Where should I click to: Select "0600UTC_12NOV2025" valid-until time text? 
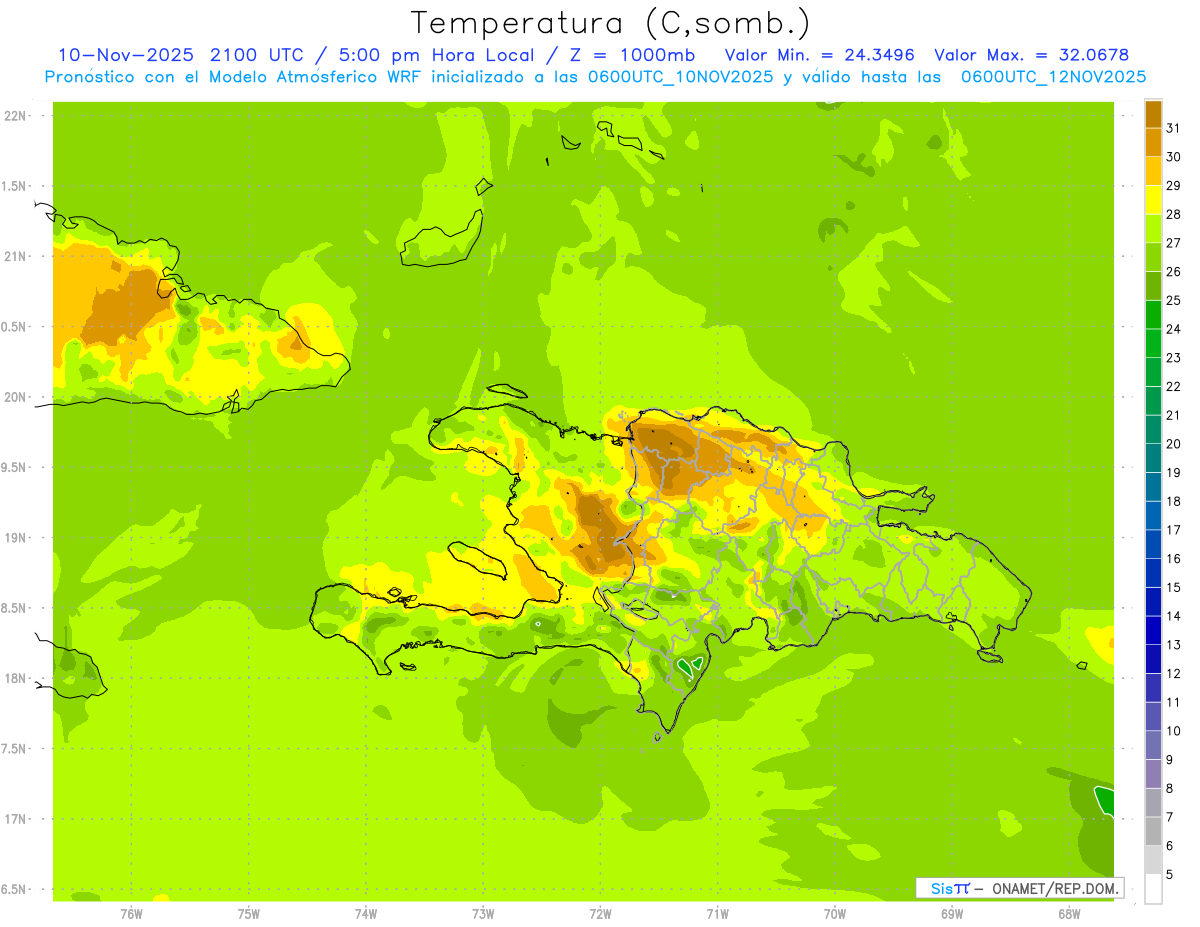coord(1052,76)
